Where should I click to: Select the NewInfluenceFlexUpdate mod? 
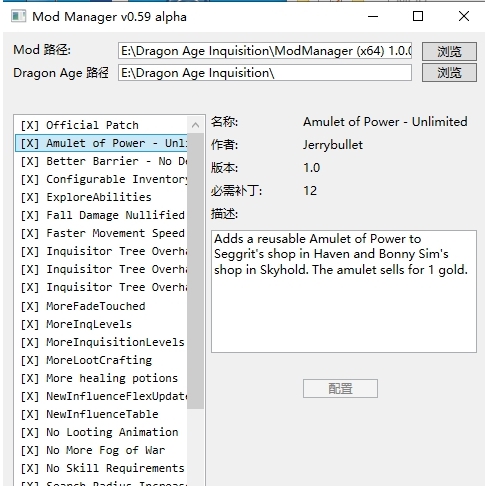pyautogui.click(x=102, y=396)
